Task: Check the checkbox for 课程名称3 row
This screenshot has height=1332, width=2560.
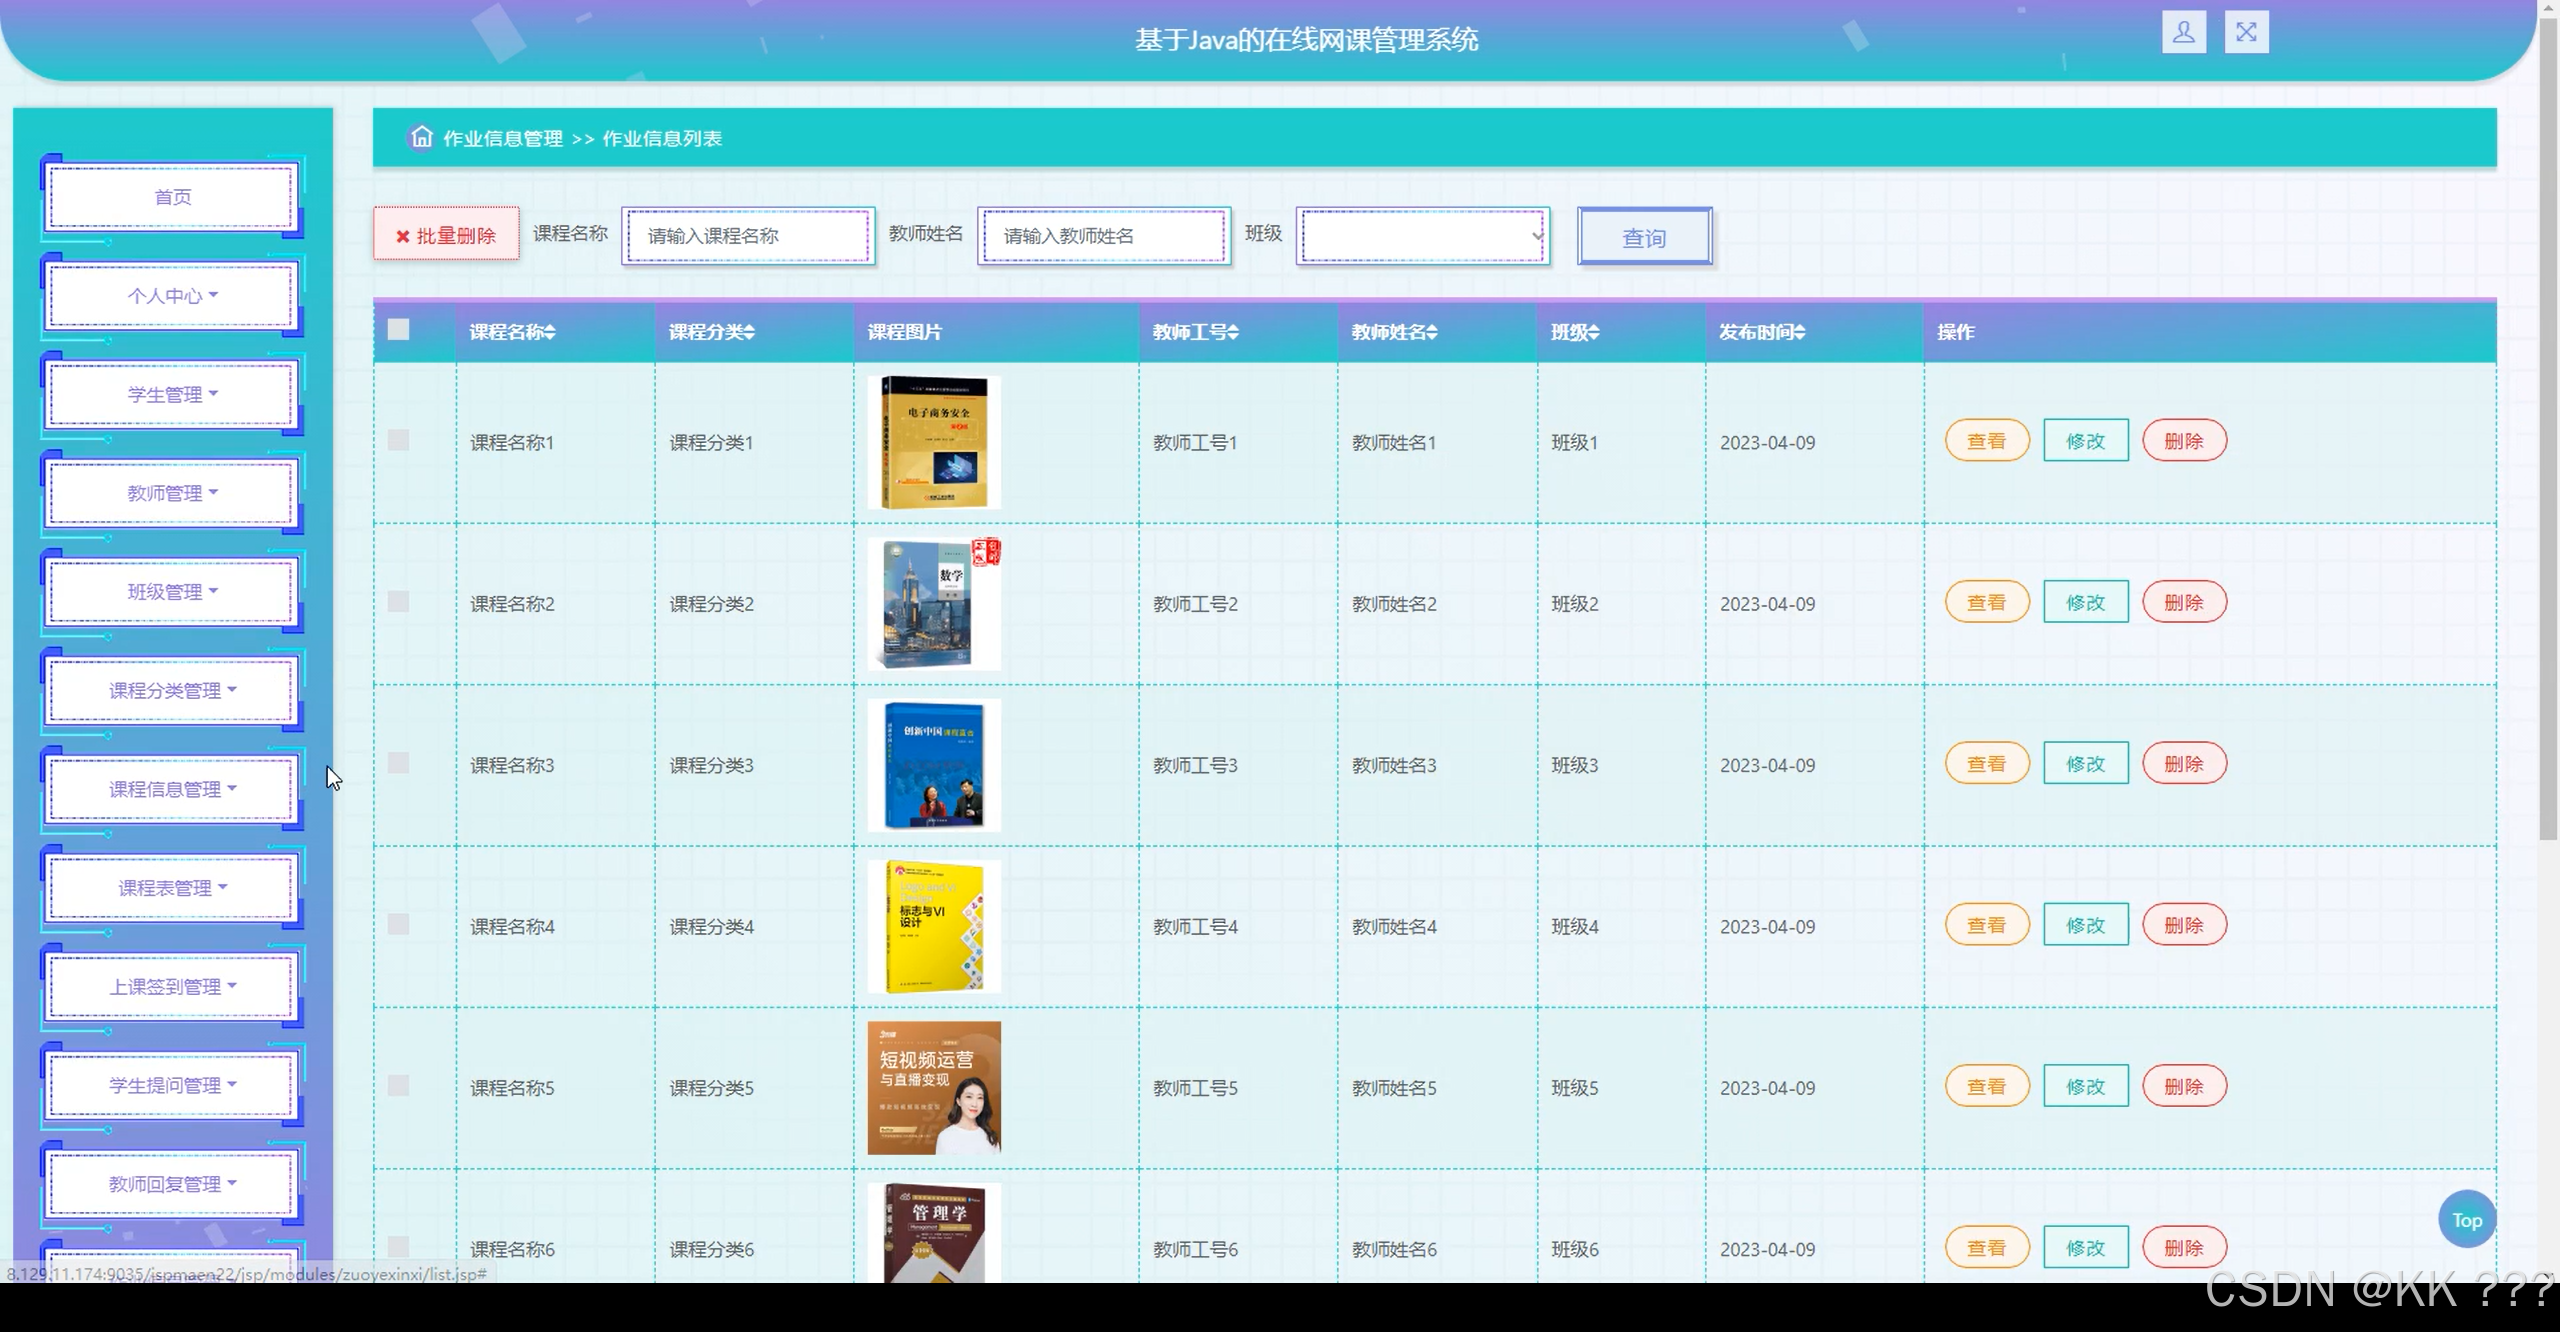Action: point(398,763)
